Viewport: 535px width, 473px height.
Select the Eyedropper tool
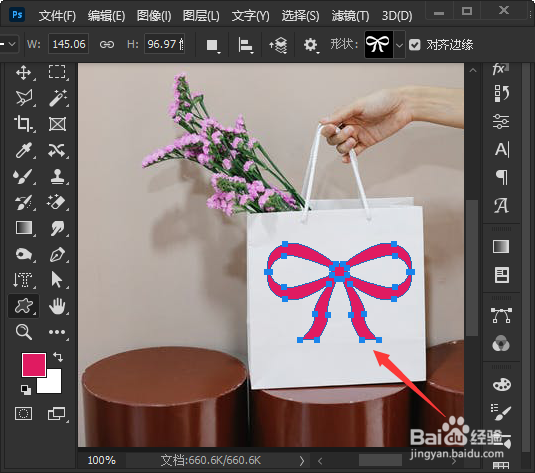(24, 150)
